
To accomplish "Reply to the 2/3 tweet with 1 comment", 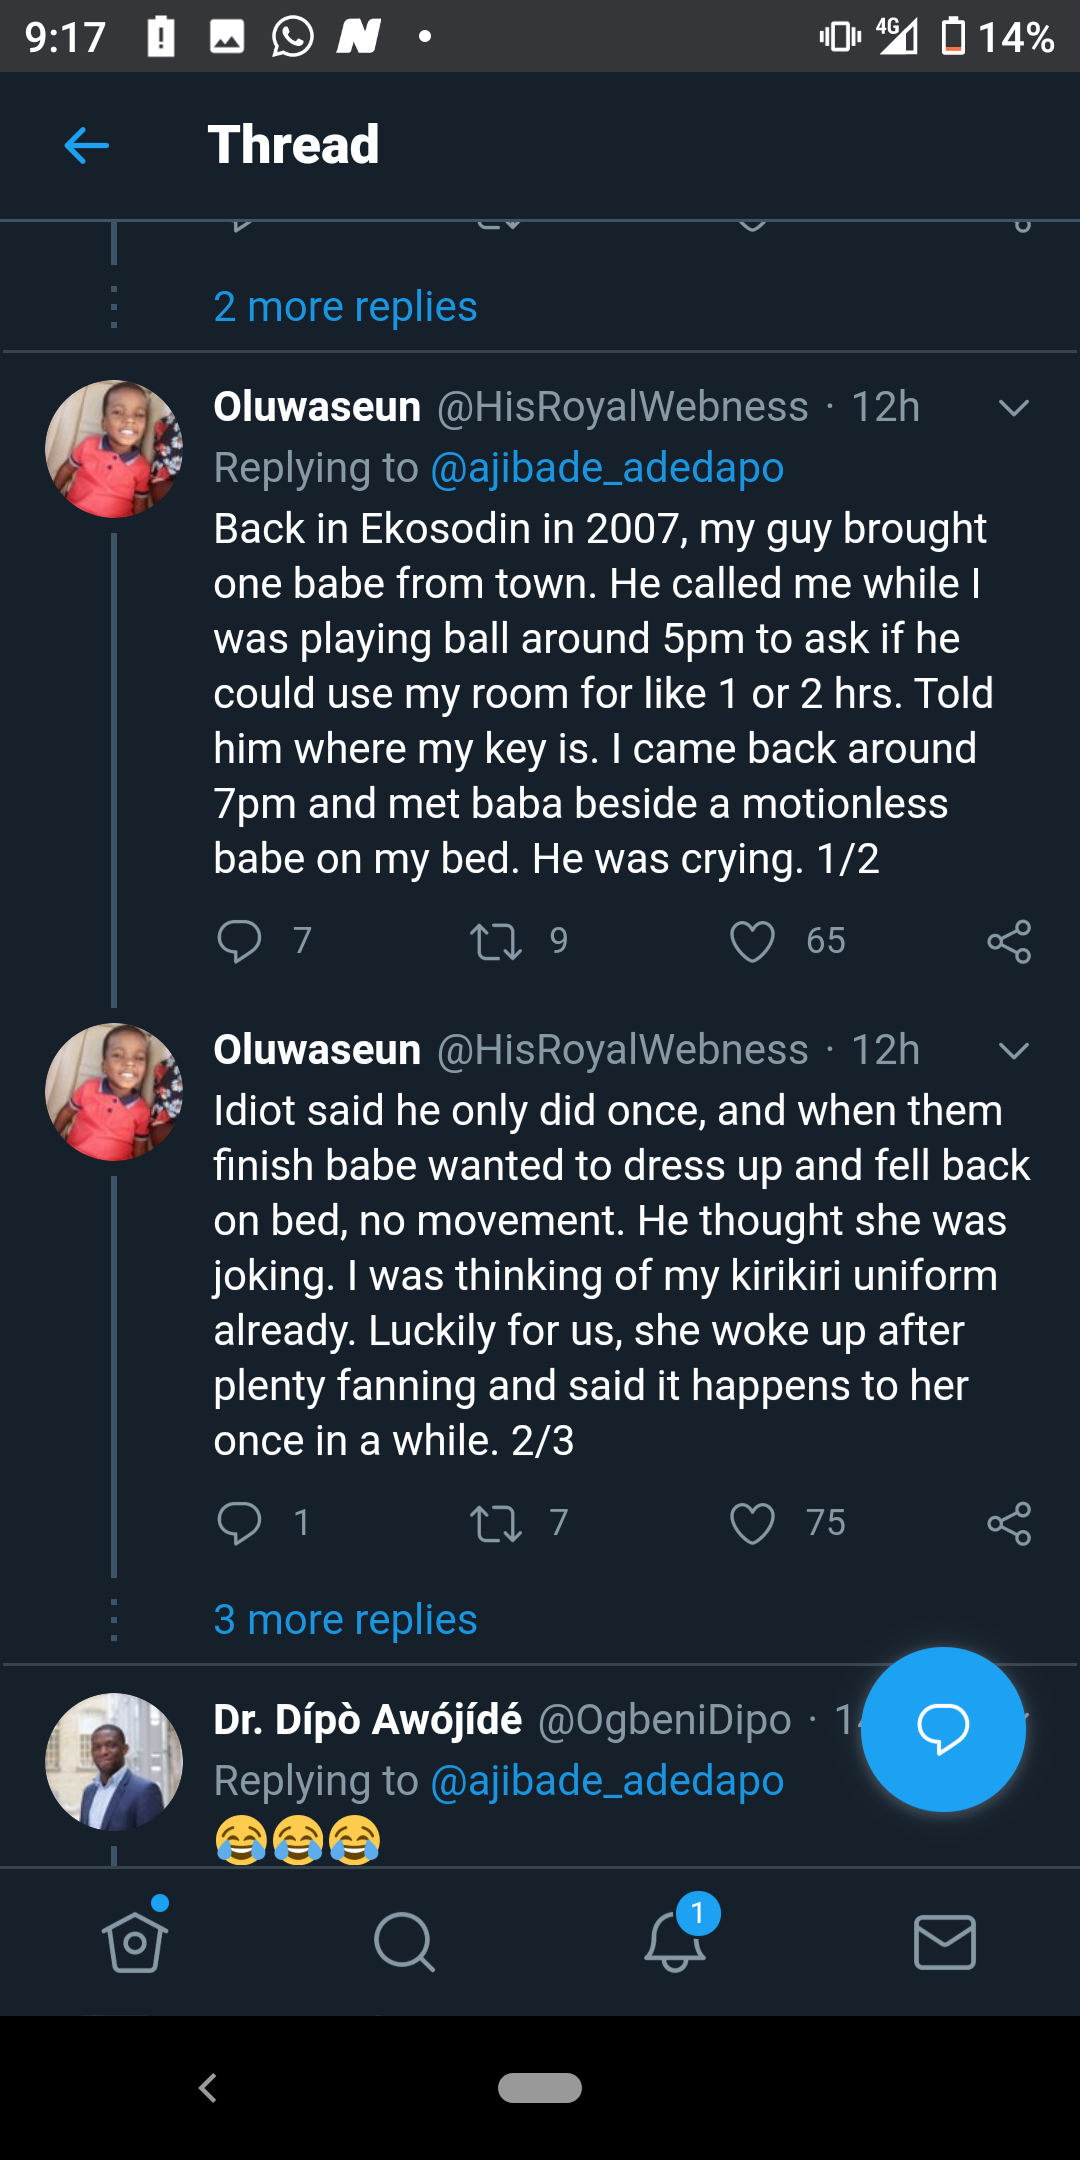I will [239, 1523].
